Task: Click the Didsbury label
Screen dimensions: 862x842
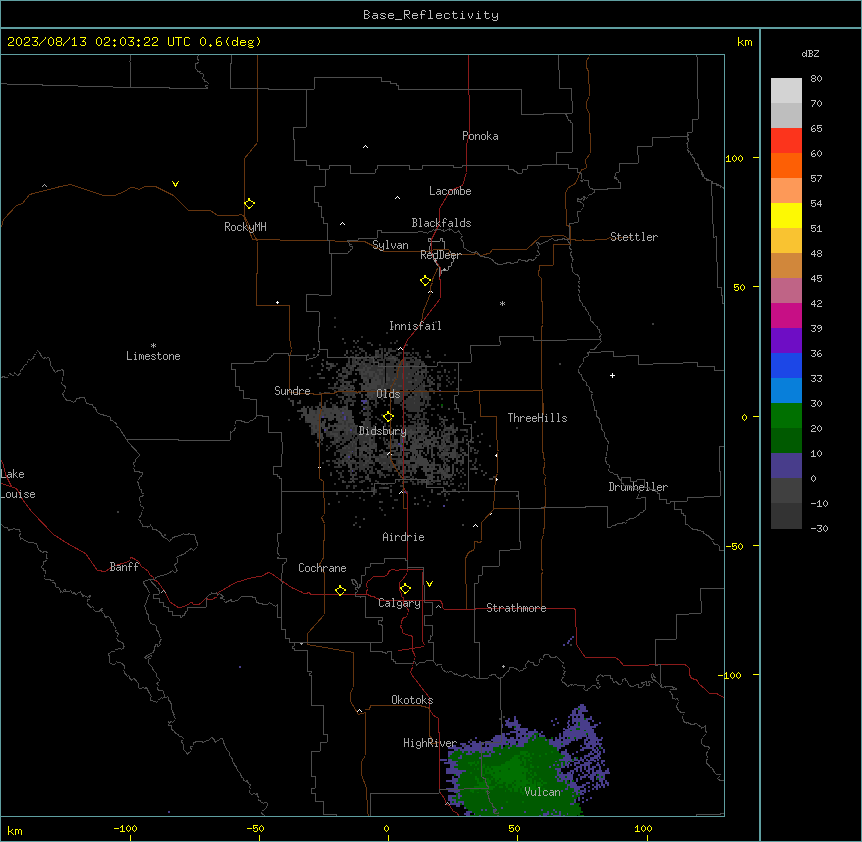Action: click(x=383, y=431)
